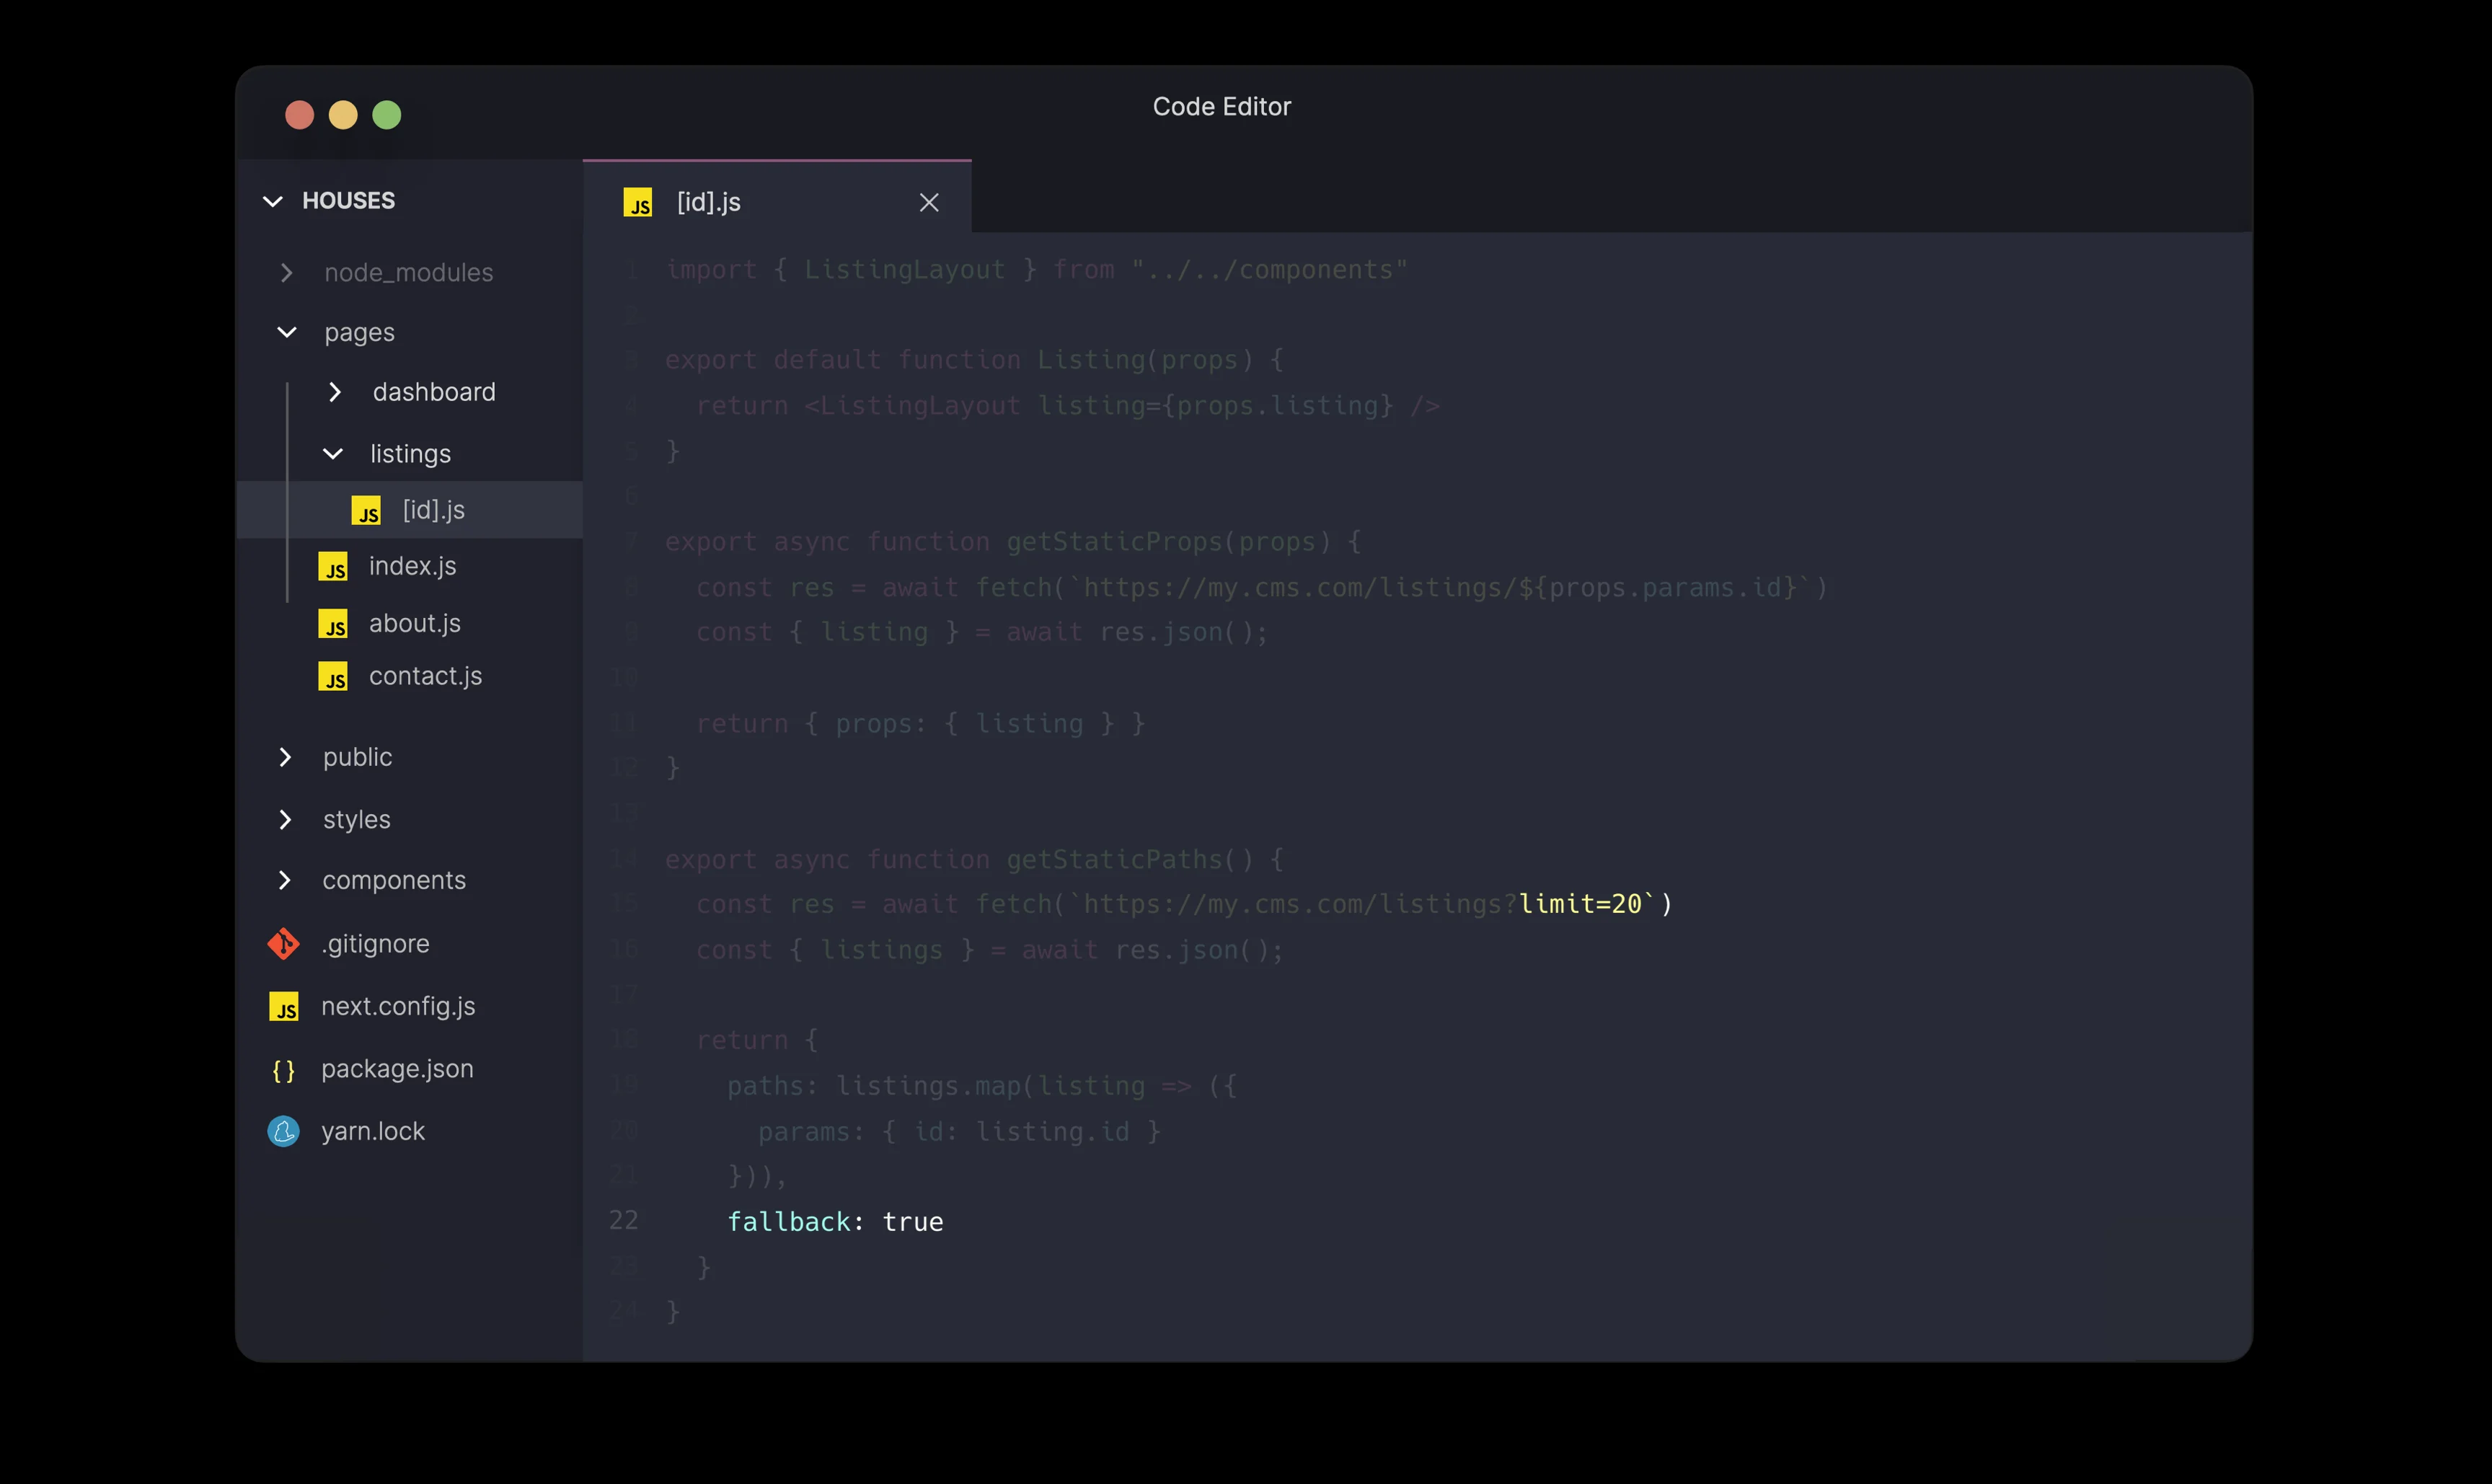The image size is (2492, 1484).
Task: Click the JS icon in the open tab
Action: tap(637, 203)
